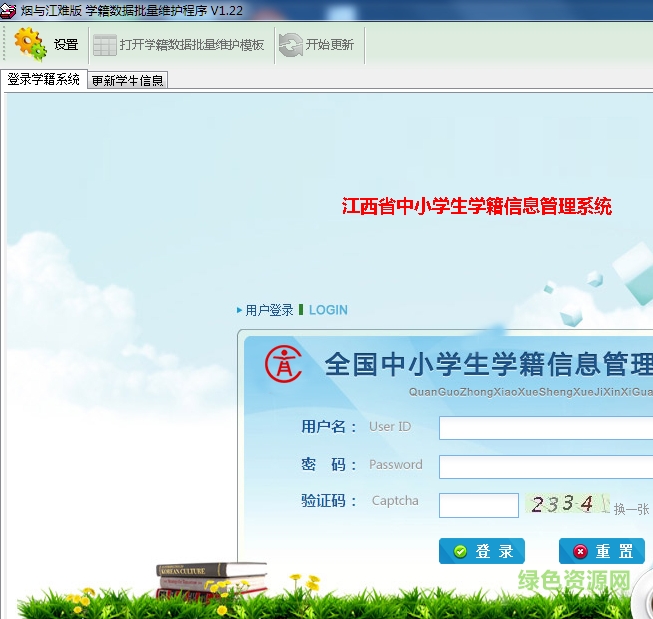Click the 设置 toolbar label

pyautogui.click(x=66, y=45)
